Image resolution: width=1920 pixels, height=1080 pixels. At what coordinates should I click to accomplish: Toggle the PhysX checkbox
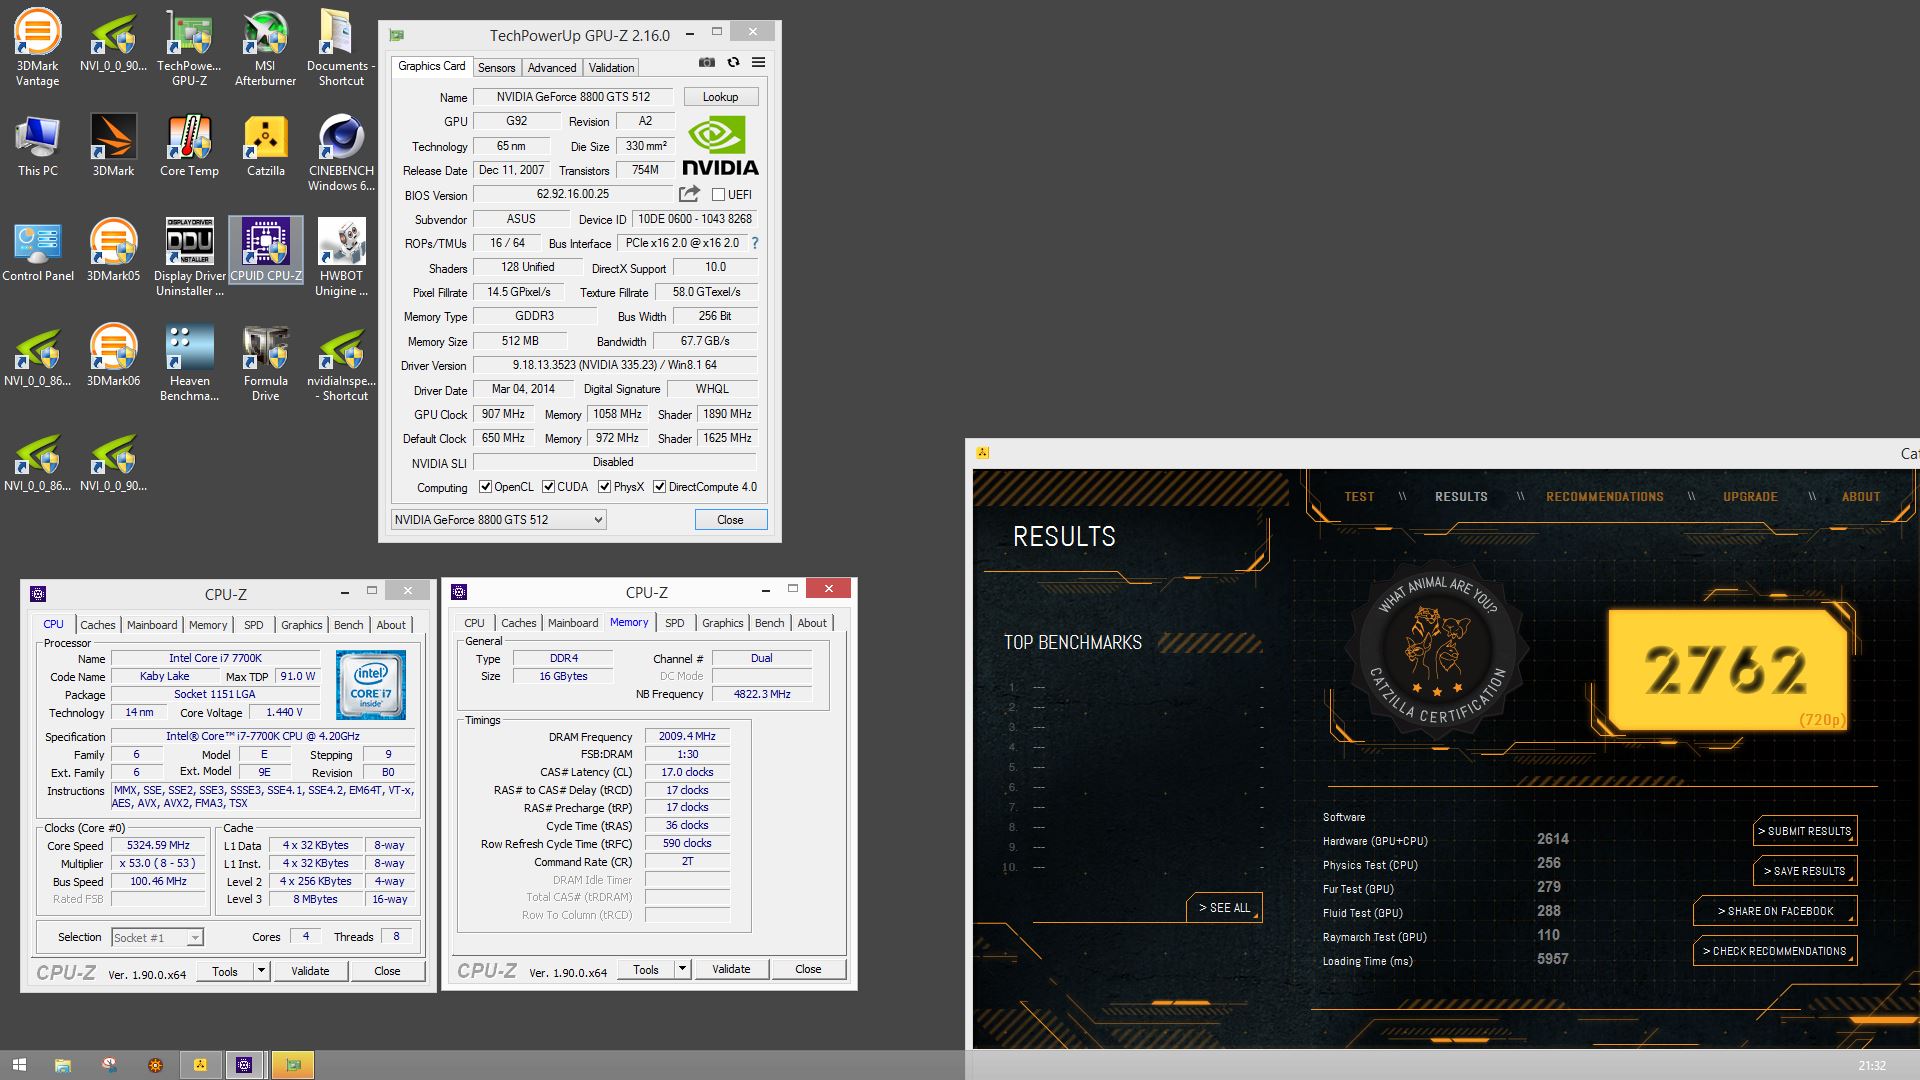[604, 487]
